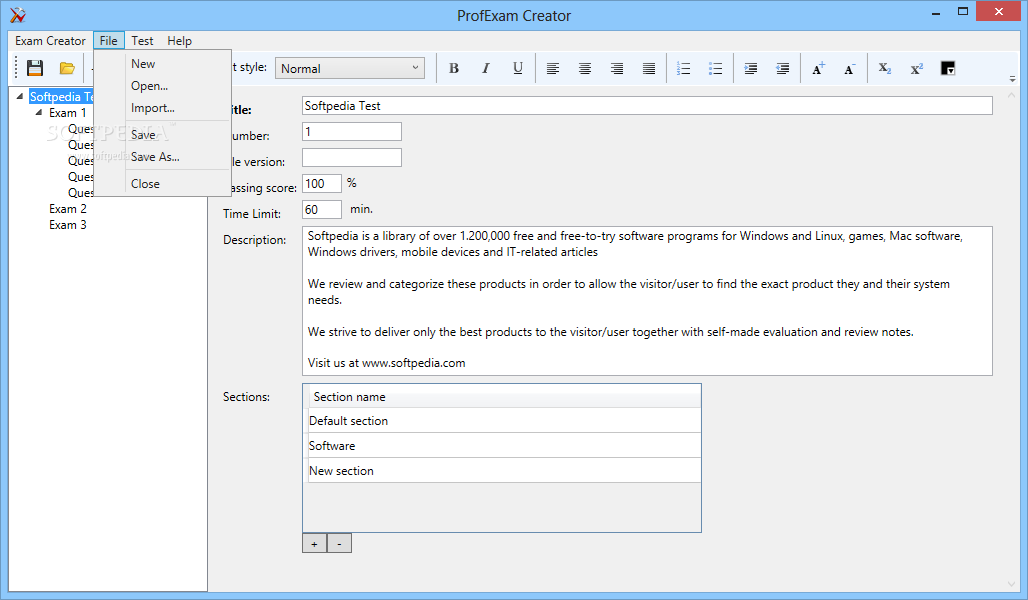Select the New section row
The image size is (1028, 600).
pyautogui.click(x=504, y=471)
